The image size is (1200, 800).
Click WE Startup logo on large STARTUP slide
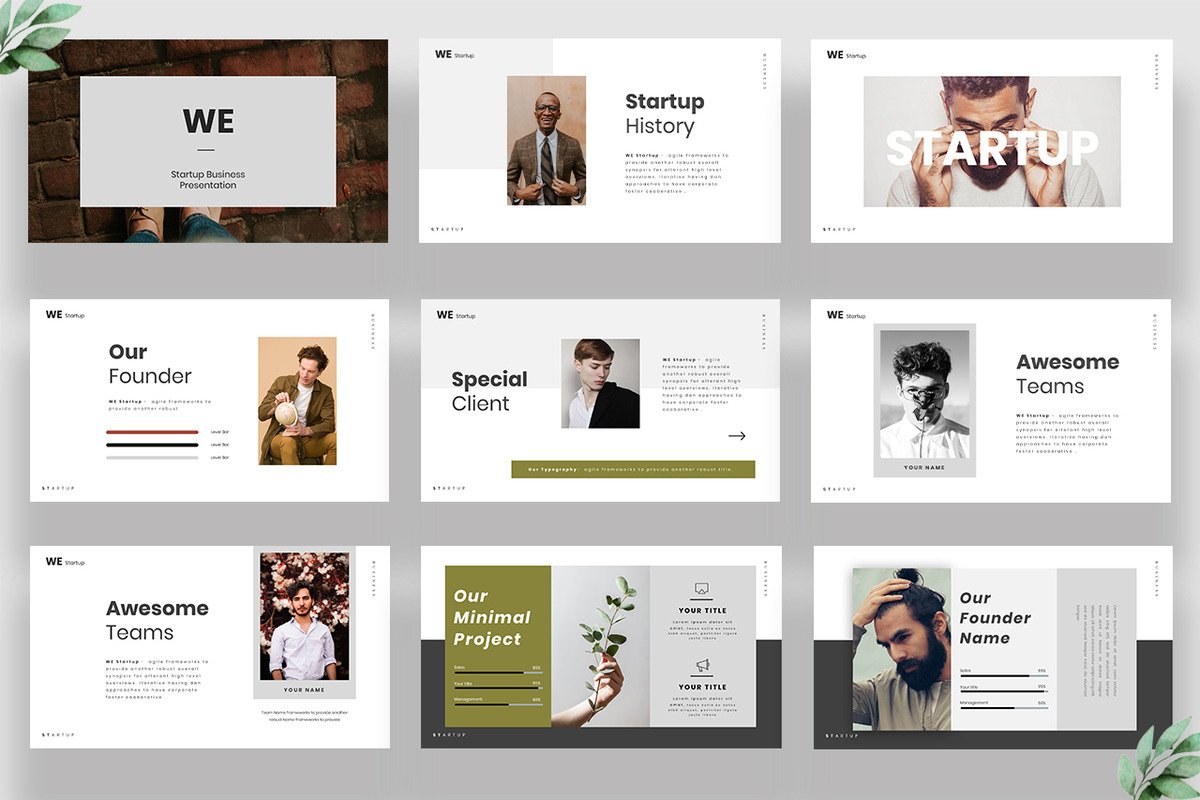pos(846,55)
